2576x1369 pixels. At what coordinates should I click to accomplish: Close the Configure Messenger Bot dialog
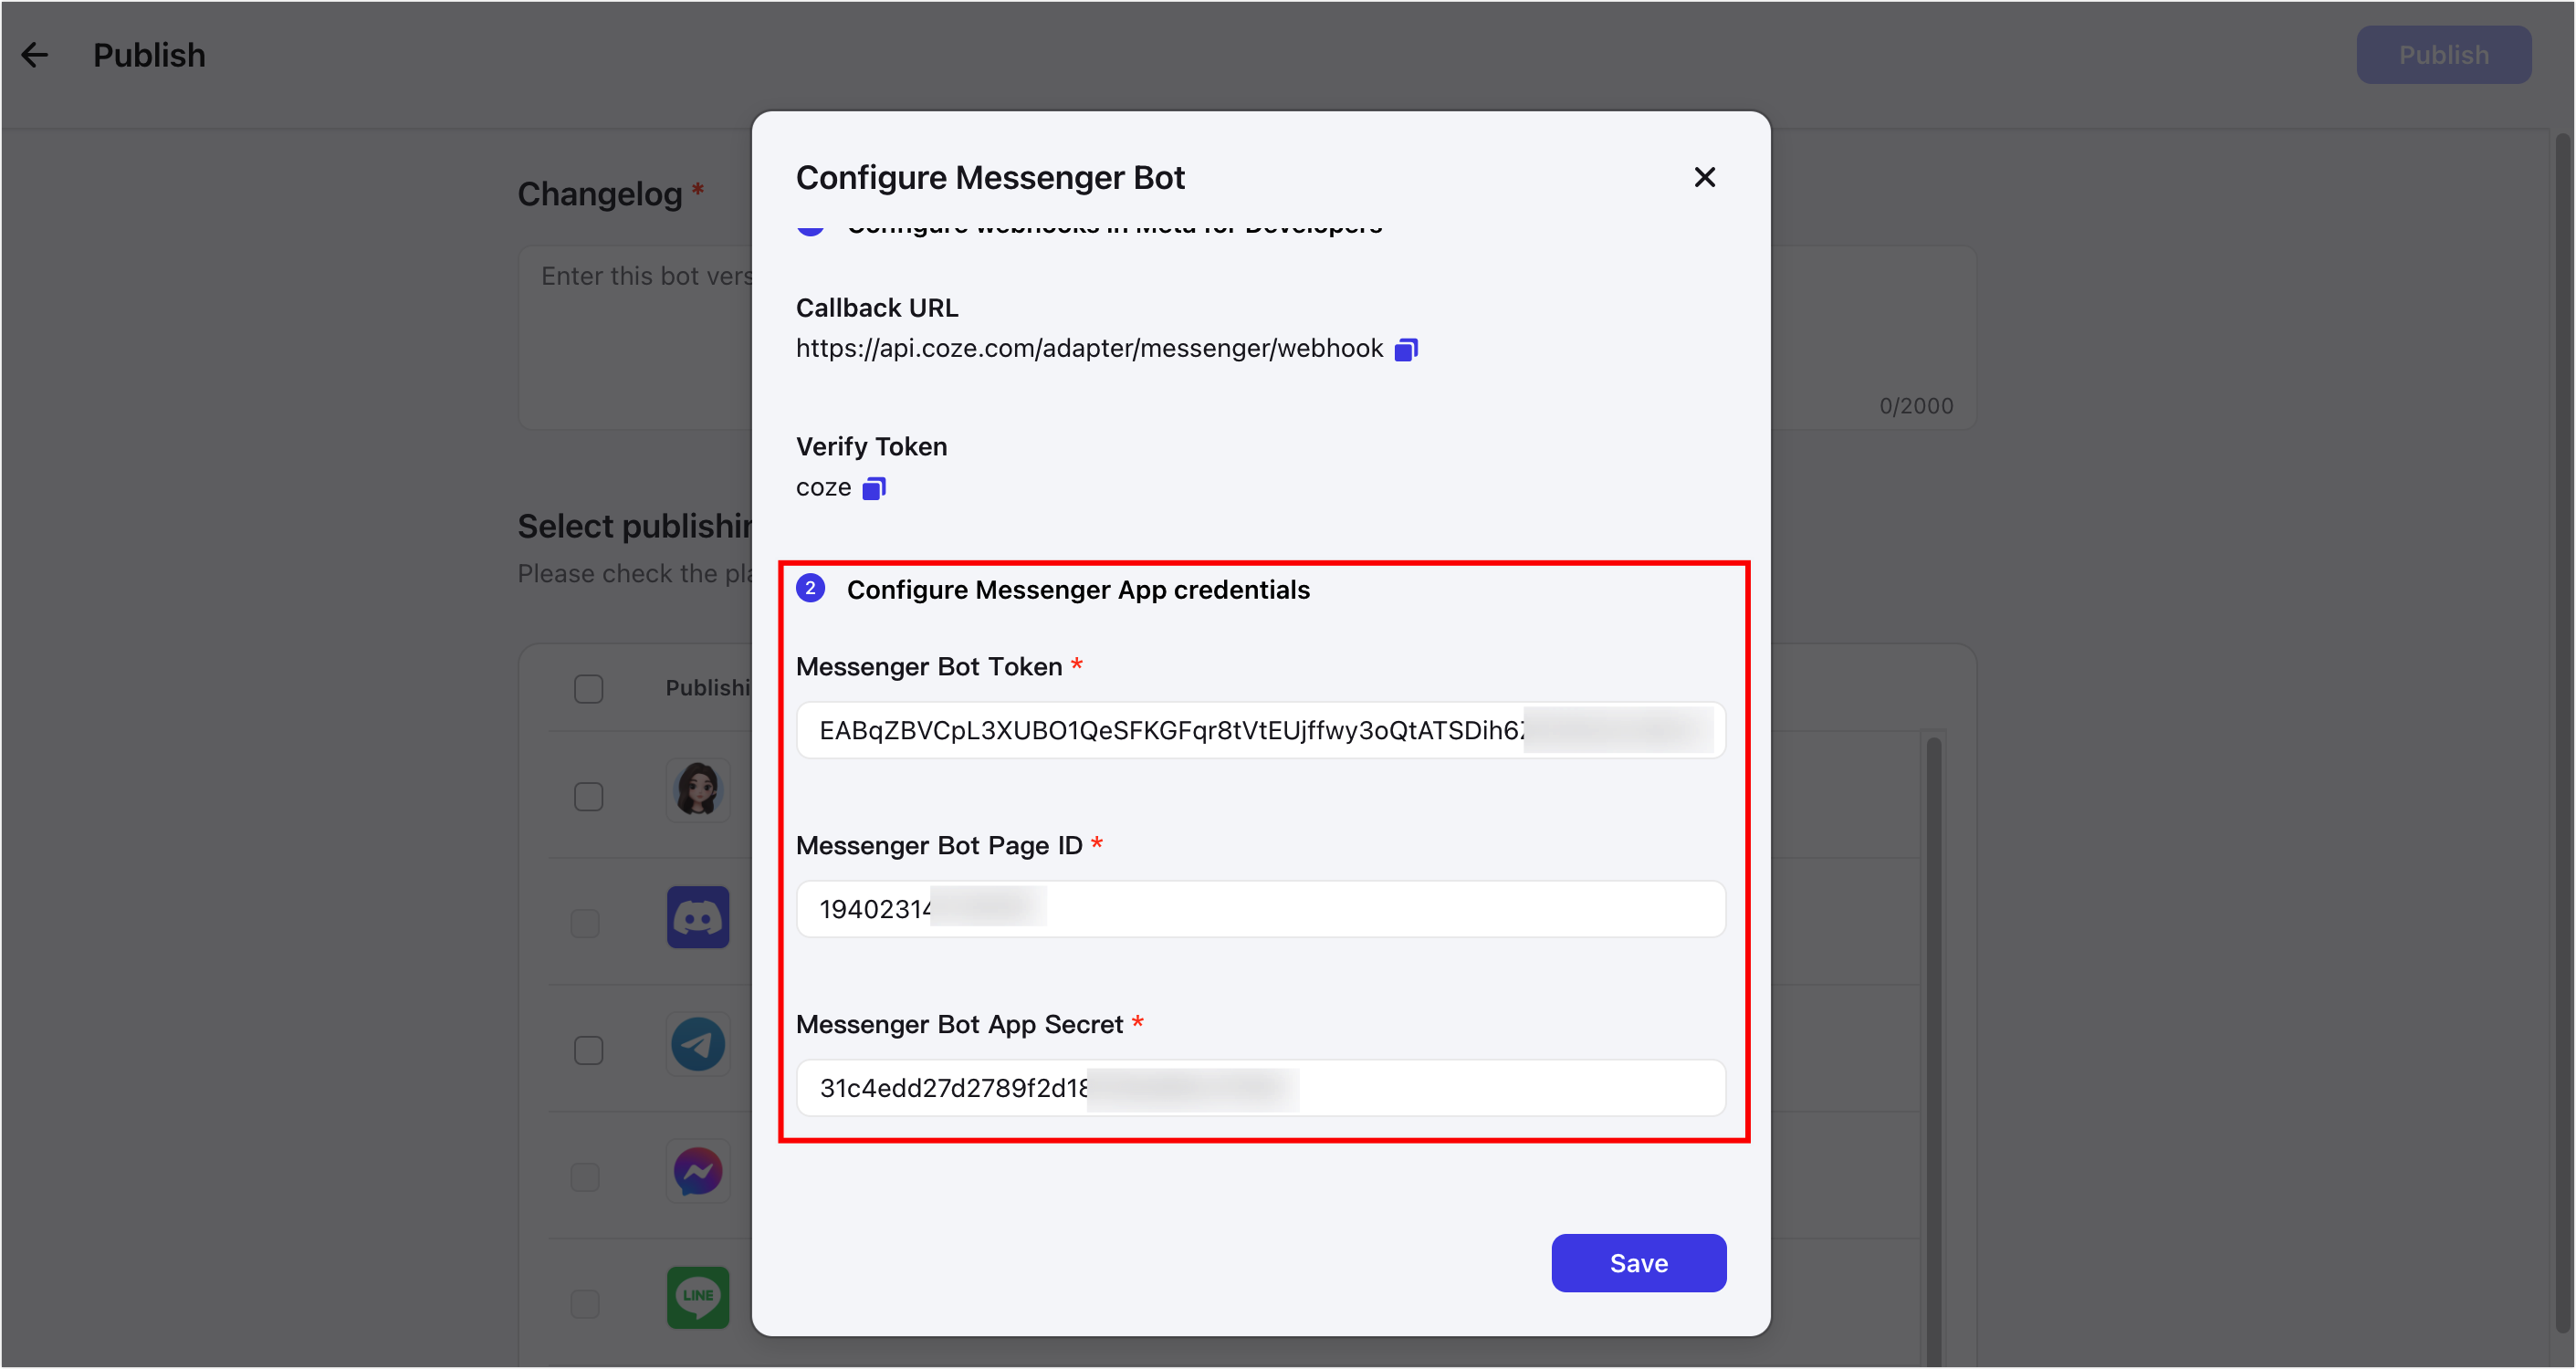click(x=1704, y=177)
